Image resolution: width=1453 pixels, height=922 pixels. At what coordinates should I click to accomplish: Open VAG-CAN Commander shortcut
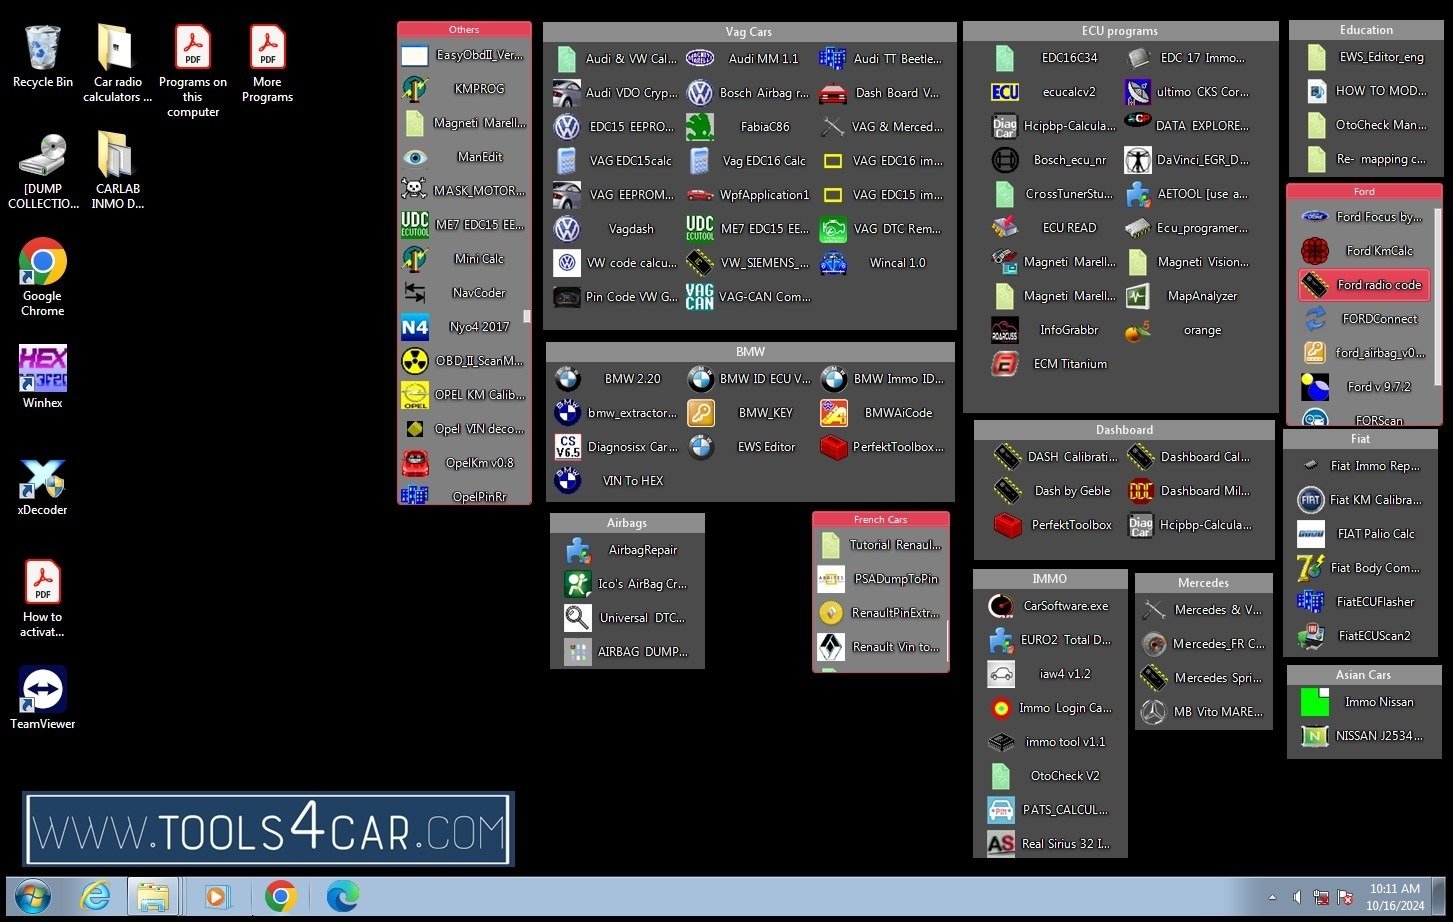click(748, 297)
